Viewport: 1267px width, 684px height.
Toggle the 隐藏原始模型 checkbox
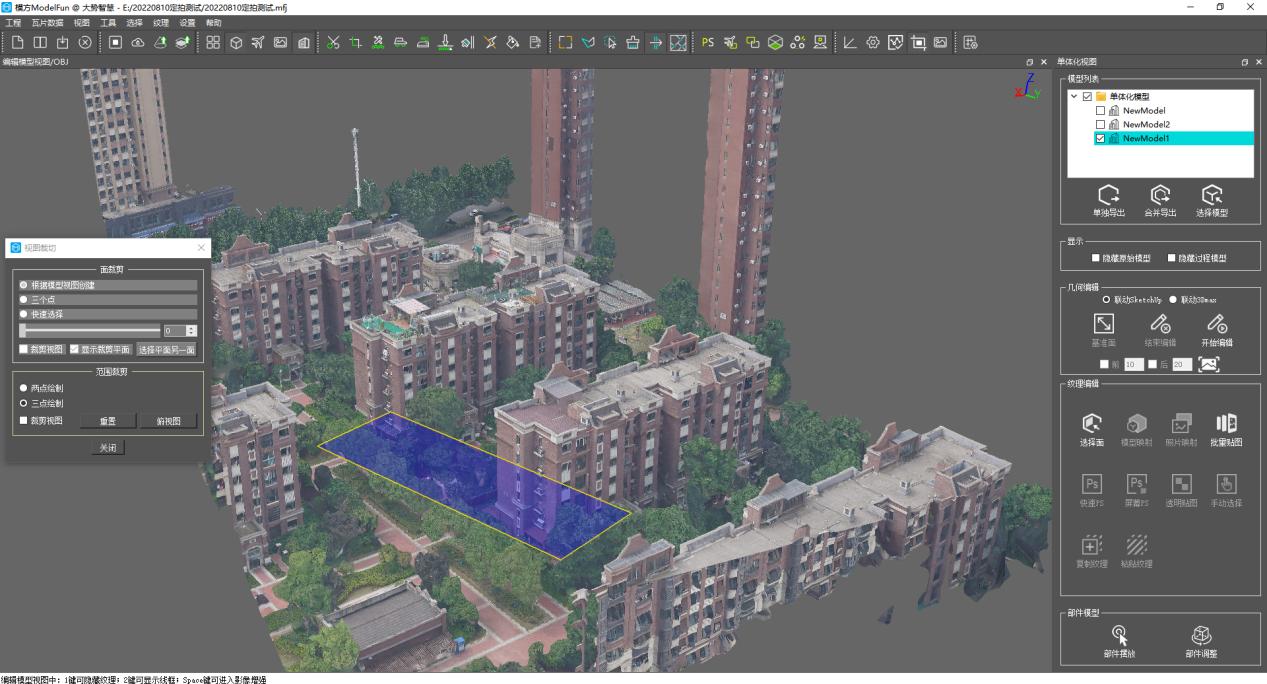pos(1096,258)
